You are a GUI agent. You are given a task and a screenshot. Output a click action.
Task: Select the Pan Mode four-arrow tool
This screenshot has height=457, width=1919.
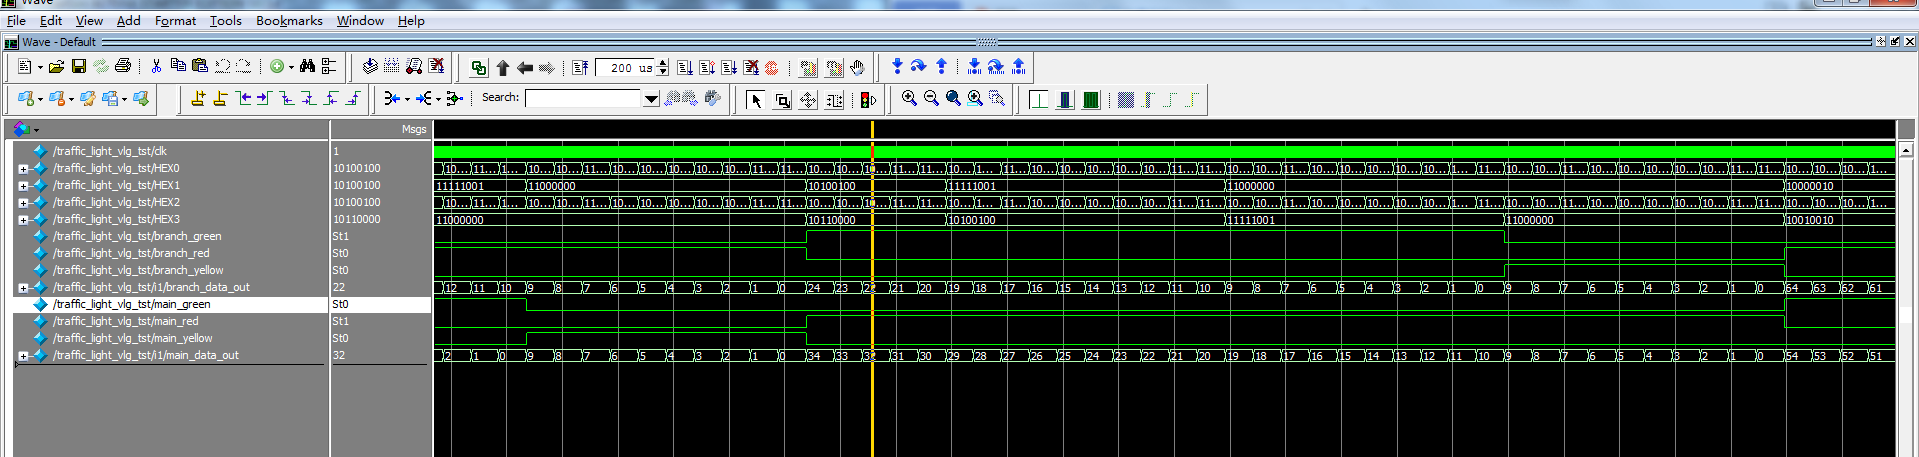(x=808, y=100)
